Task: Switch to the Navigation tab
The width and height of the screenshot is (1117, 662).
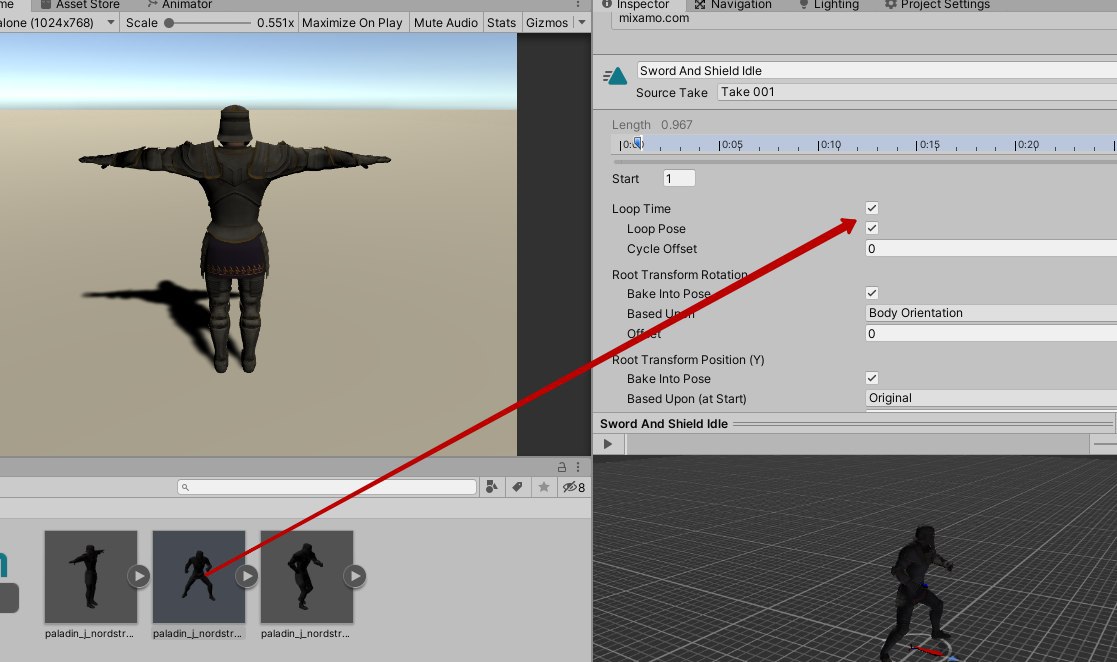Action: 733,4
